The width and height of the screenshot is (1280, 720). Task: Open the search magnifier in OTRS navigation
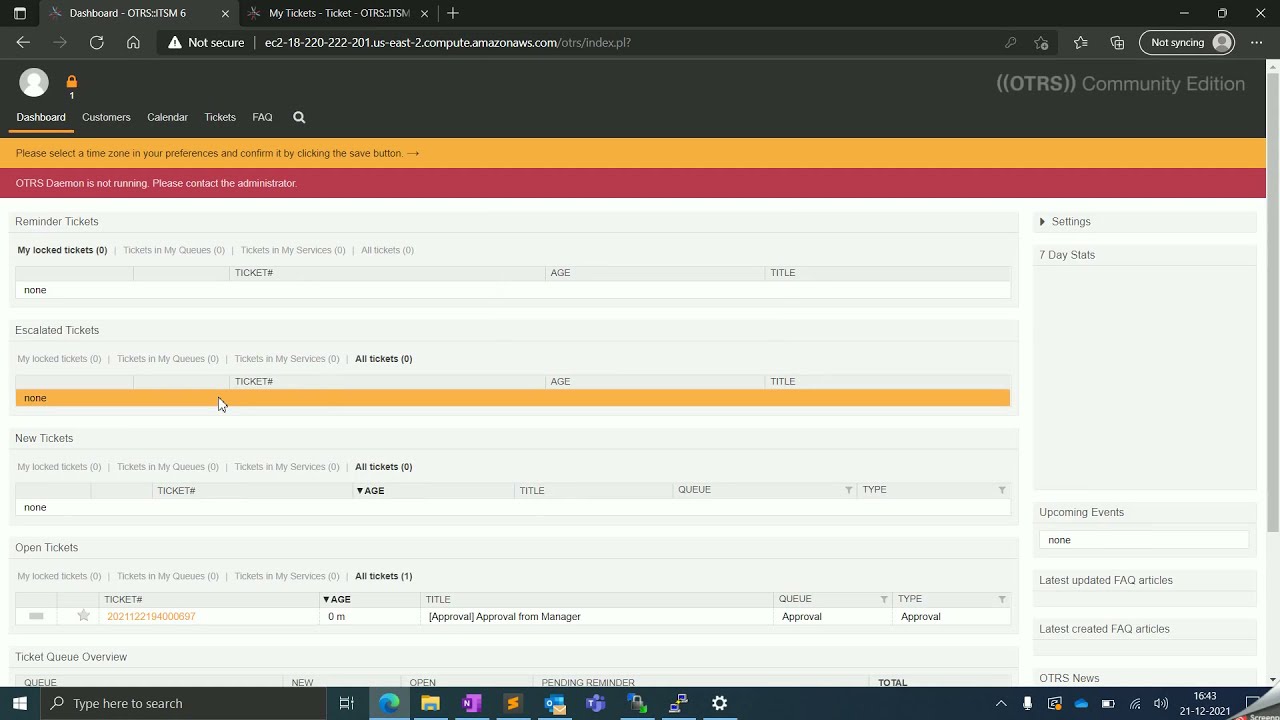tap(299, 117)
